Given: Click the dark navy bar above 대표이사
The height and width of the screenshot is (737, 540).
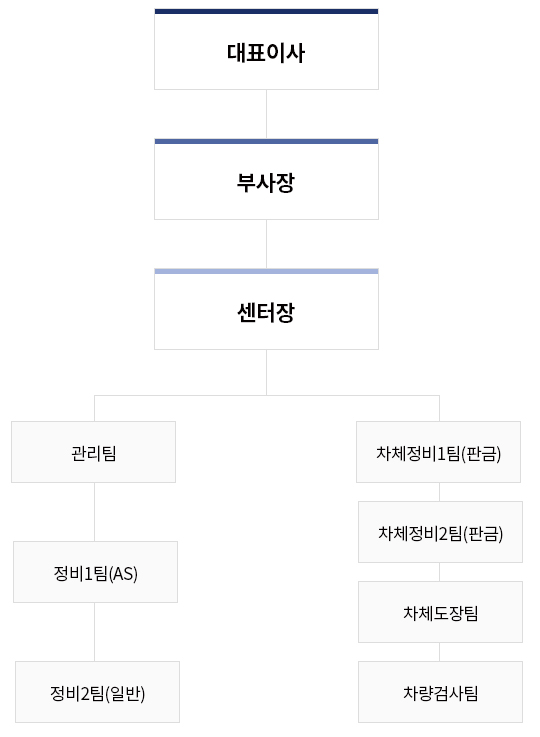Looking at the screenshot, I should 266,11.
